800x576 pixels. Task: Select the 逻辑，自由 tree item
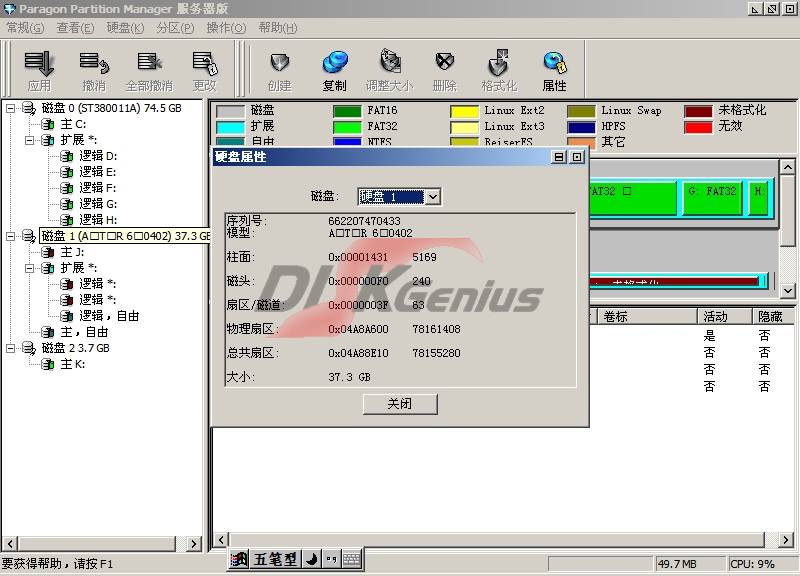tap(109, 316)
